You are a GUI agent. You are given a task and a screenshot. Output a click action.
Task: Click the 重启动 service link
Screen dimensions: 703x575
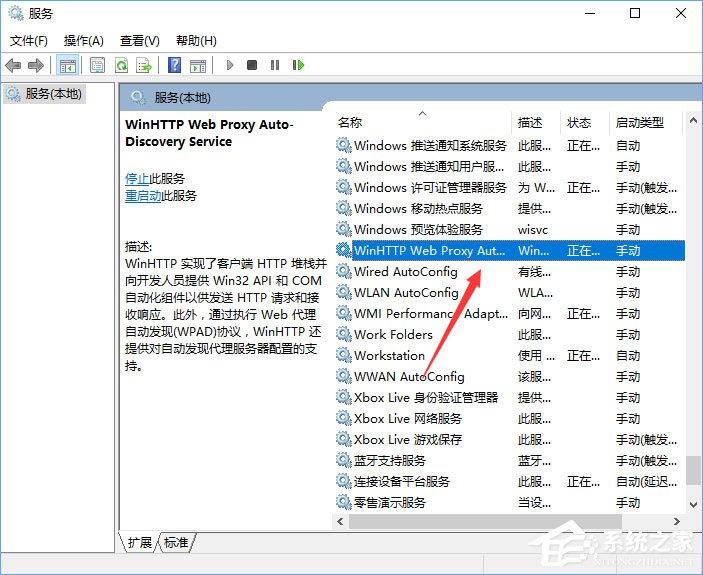143,195
